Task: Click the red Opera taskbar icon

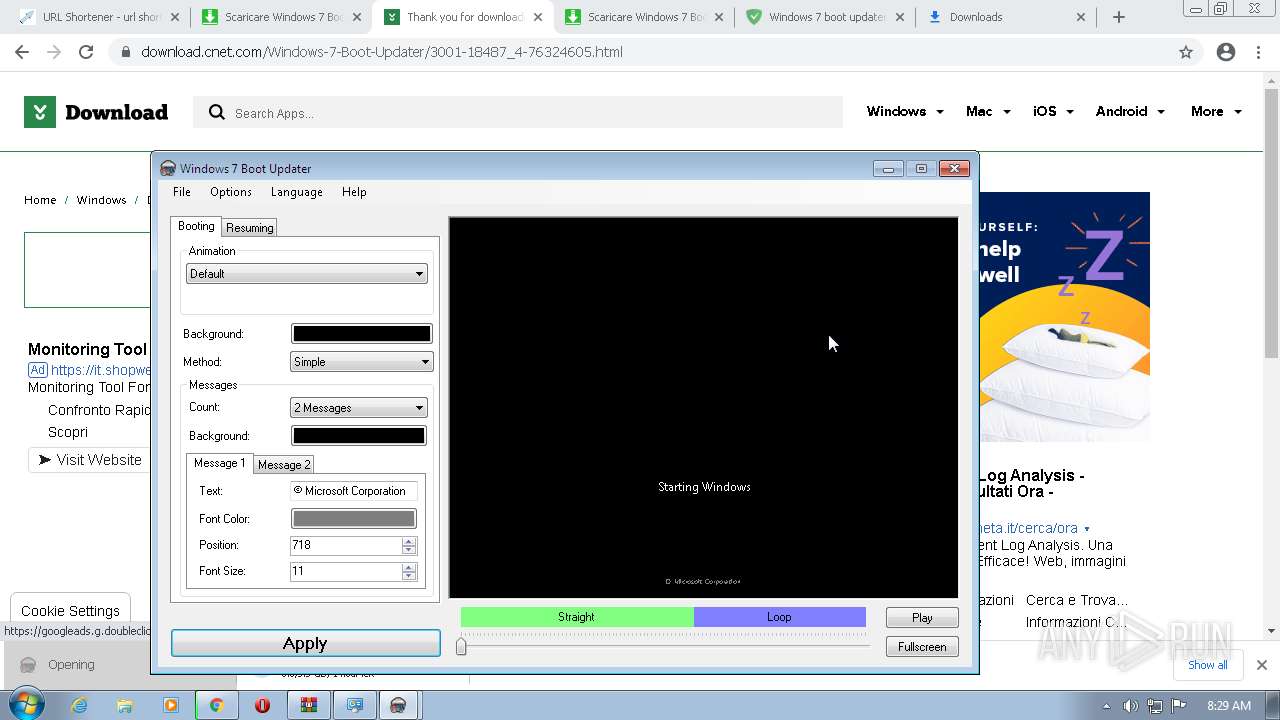Action: pos(262,705)
